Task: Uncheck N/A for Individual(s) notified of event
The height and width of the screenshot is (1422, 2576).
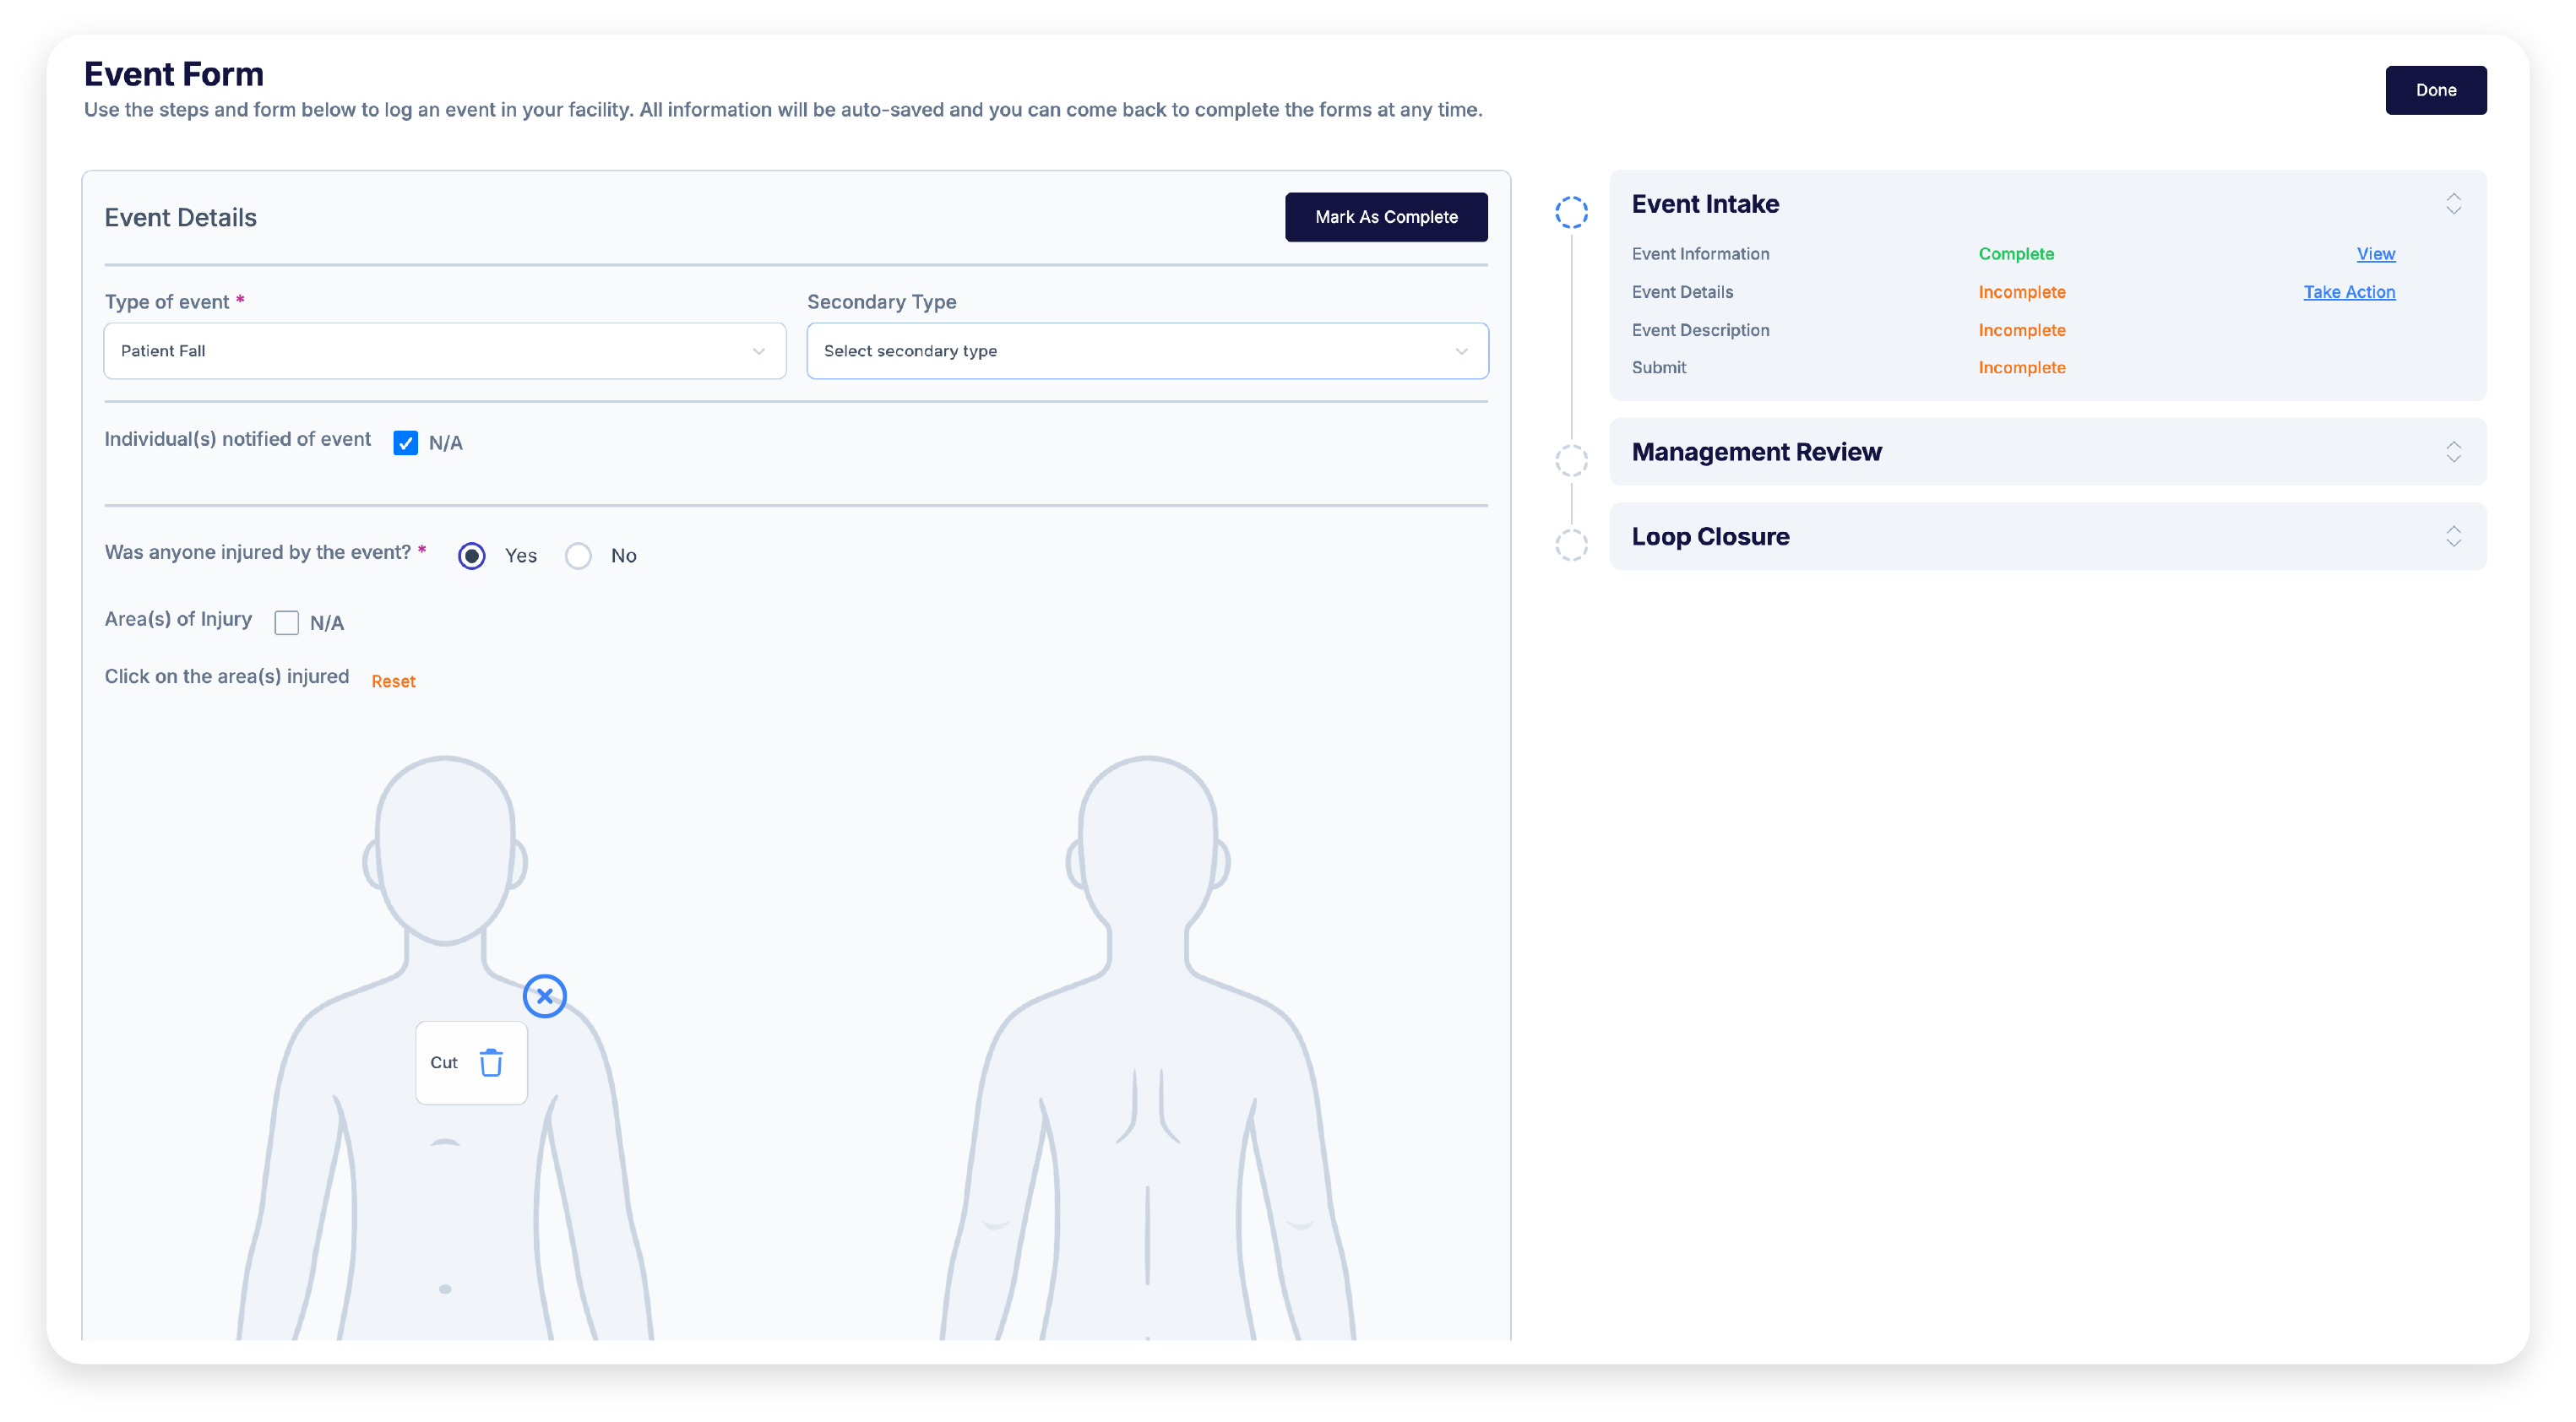Action: 405,442
